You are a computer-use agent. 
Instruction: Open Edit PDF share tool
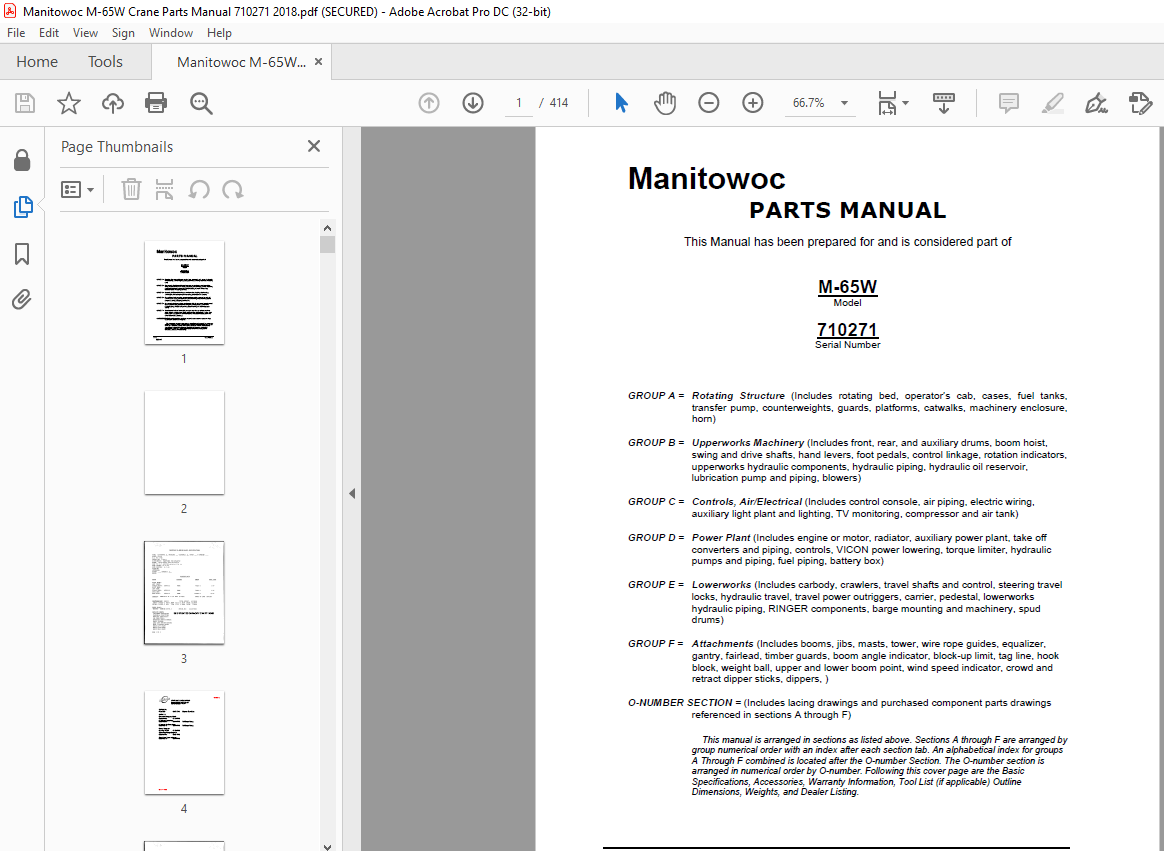(x=1140, y=102)
